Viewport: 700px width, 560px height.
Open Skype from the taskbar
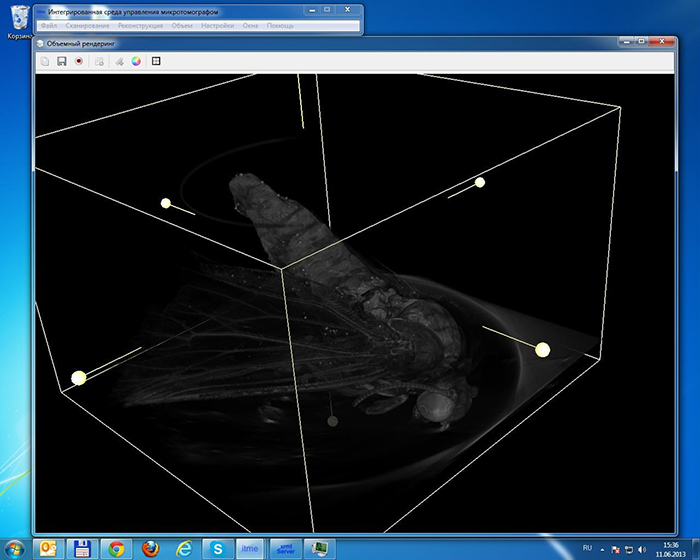[217, 548]
